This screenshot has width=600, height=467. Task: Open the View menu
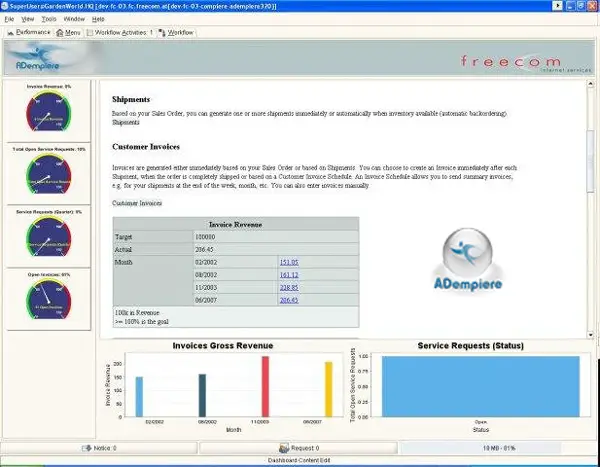pyautogui.click(x=28, y=19)
